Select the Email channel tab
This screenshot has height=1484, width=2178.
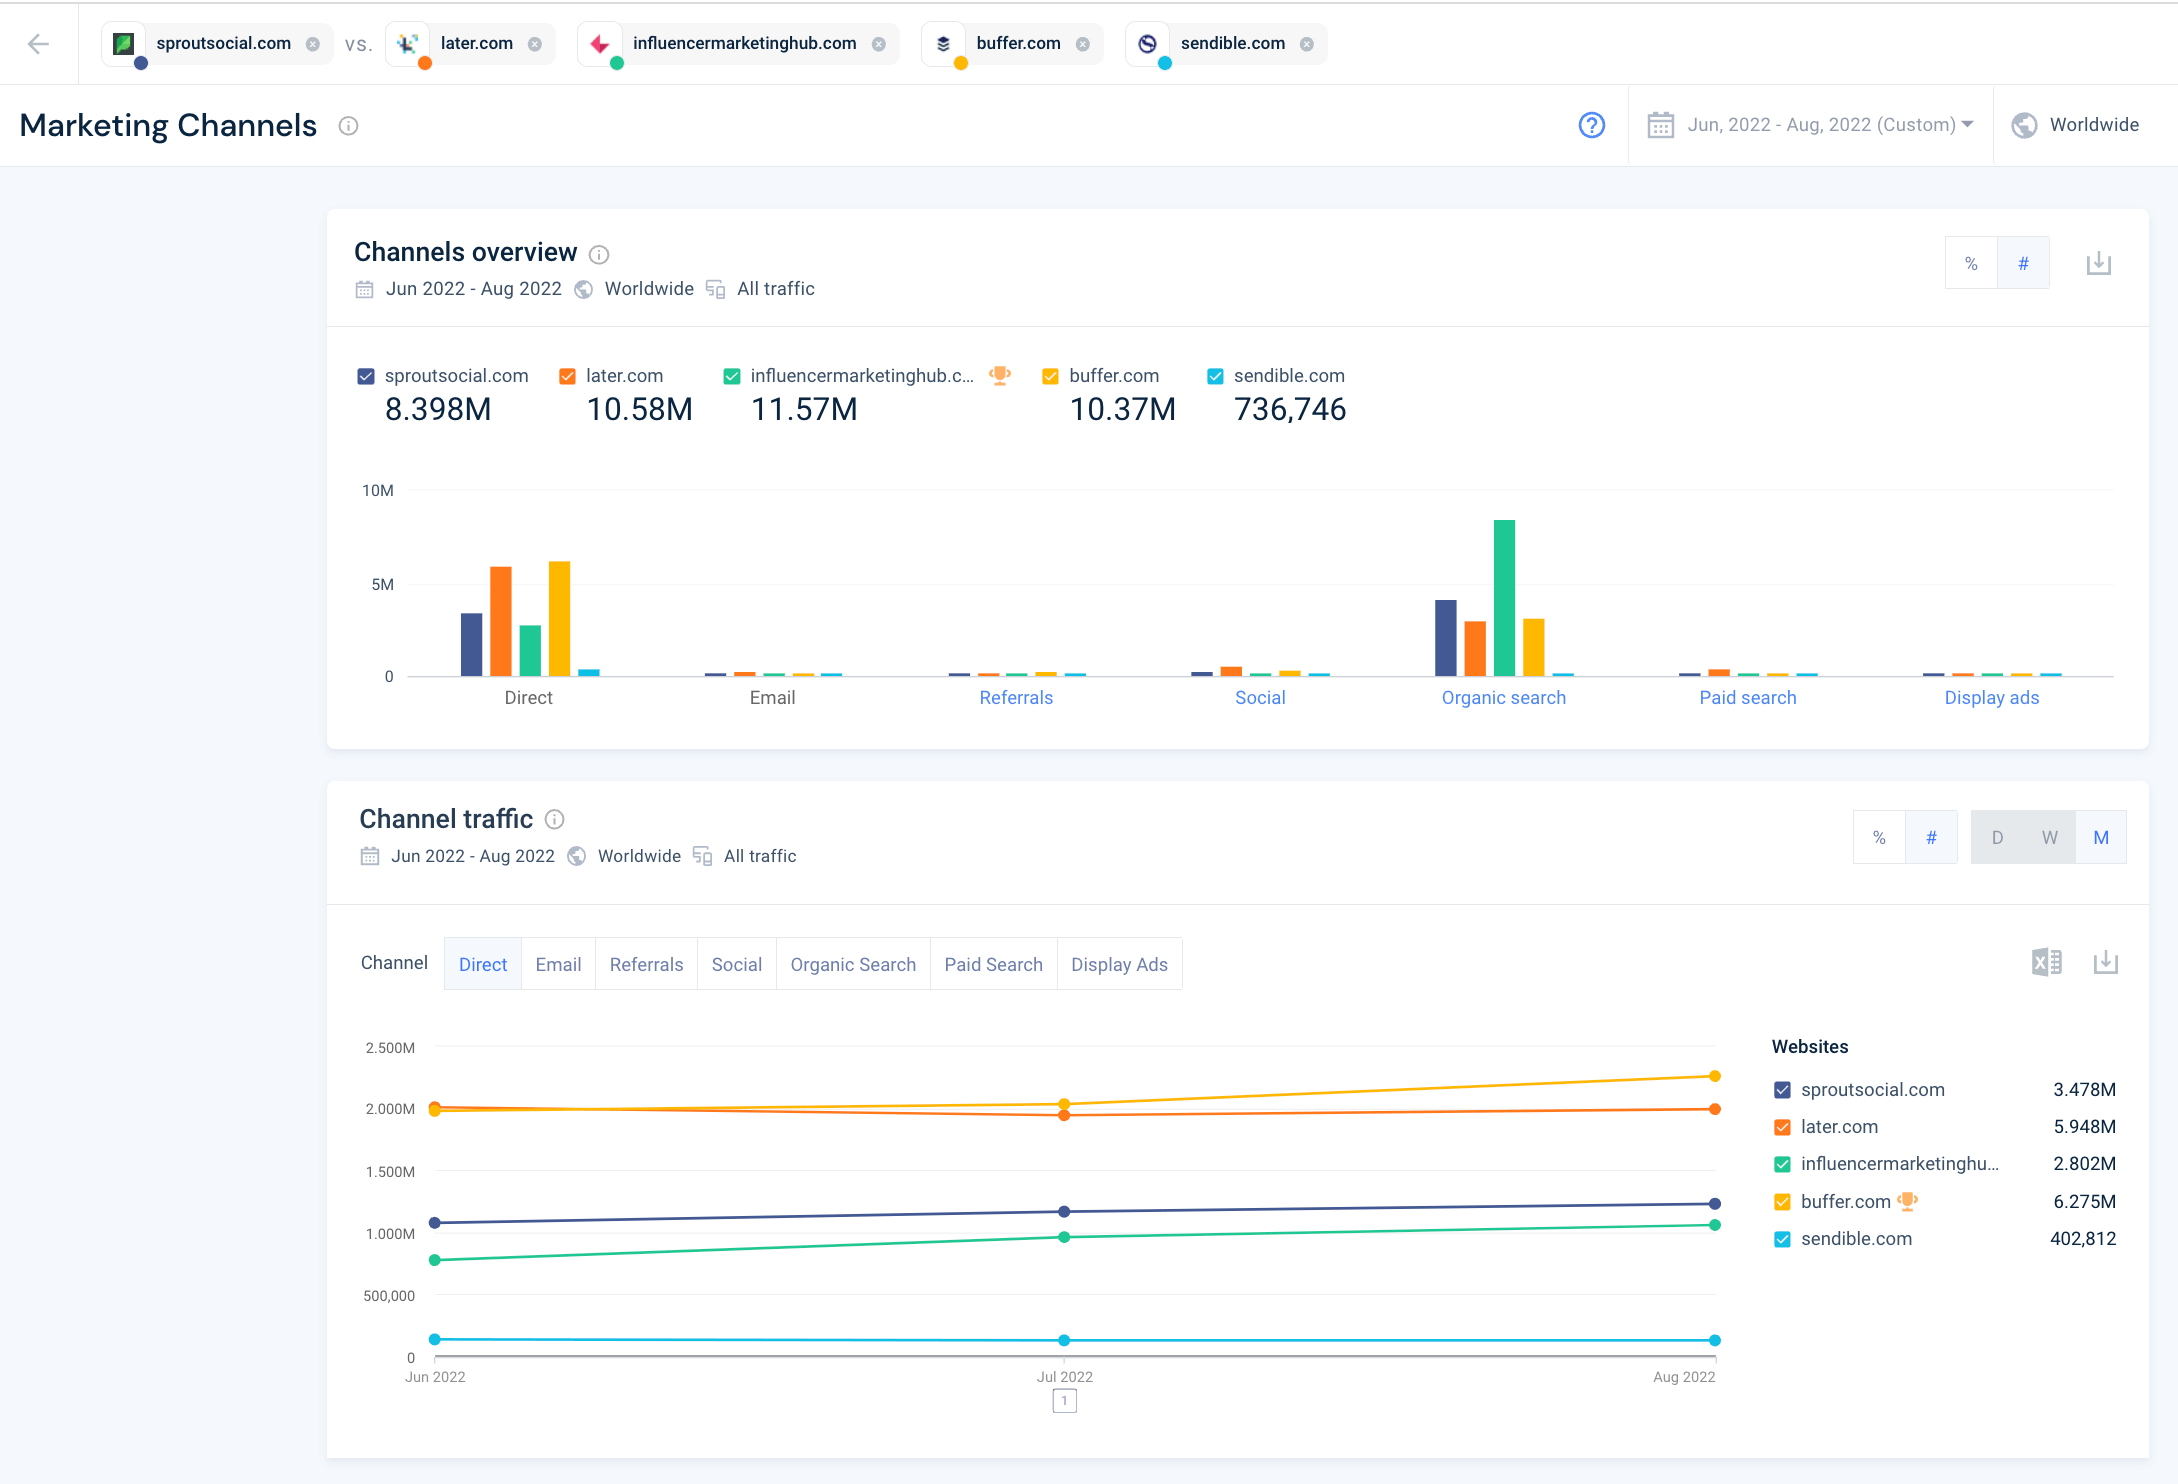(x=558, y=964)
